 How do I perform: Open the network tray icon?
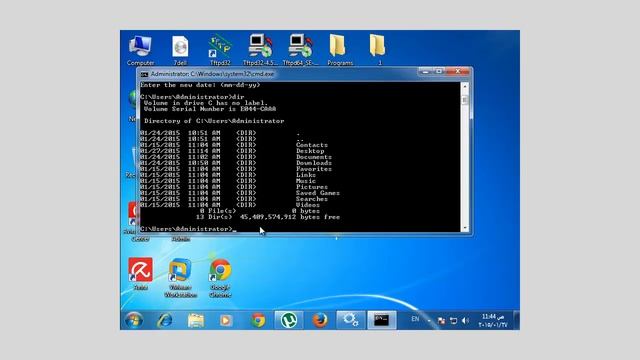click(x=453, y=321)
